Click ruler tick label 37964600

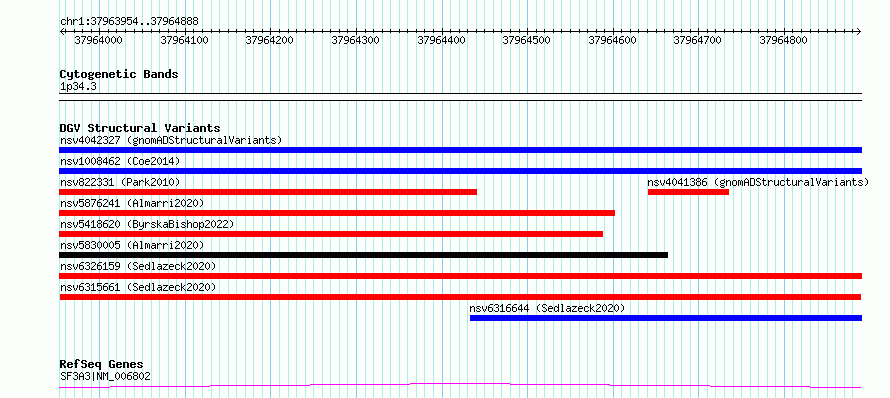[x=612, y=40]
